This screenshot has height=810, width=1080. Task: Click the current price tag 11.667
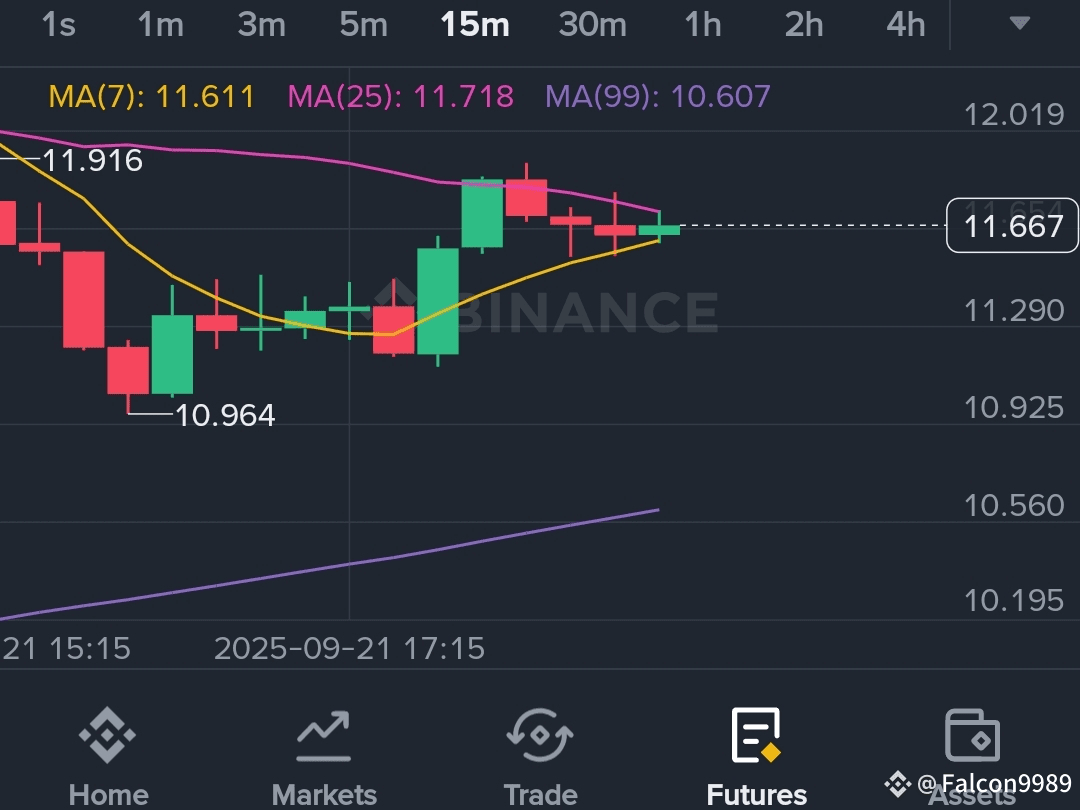pyautogui.click(x=1012, y=226)
